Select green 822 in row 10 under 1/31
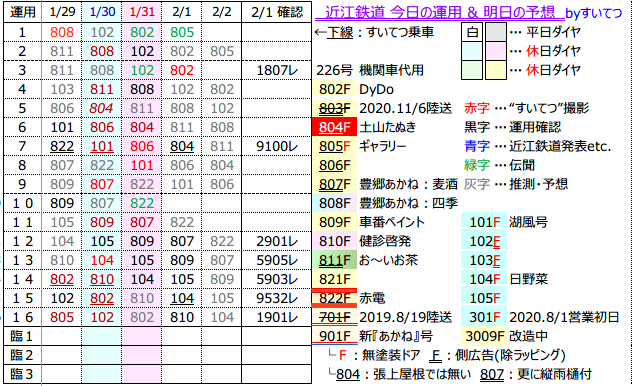632x386 pixels. (142, 203)
